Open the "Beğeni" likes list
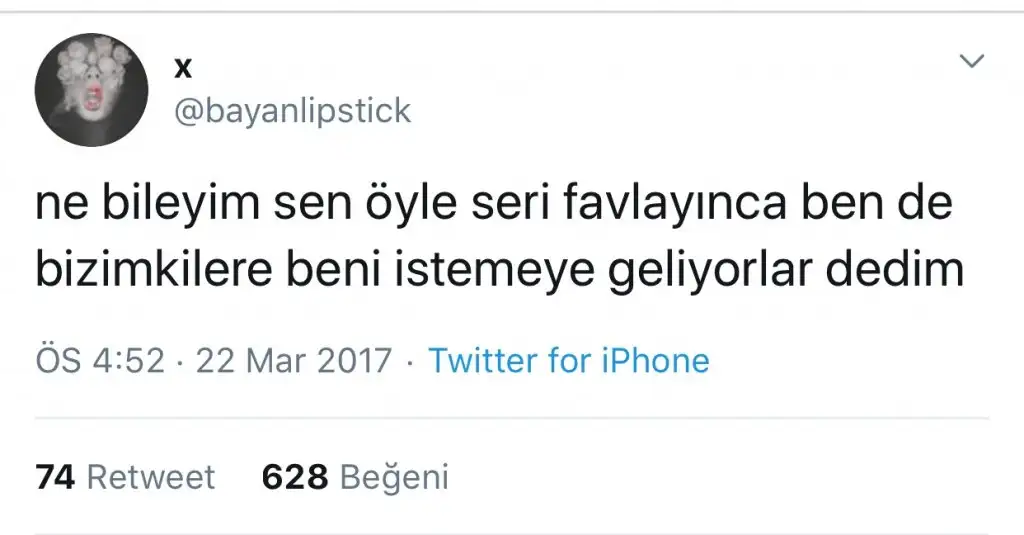The height and width of the screenshot is (535, 1024). (x=394, y=477)
